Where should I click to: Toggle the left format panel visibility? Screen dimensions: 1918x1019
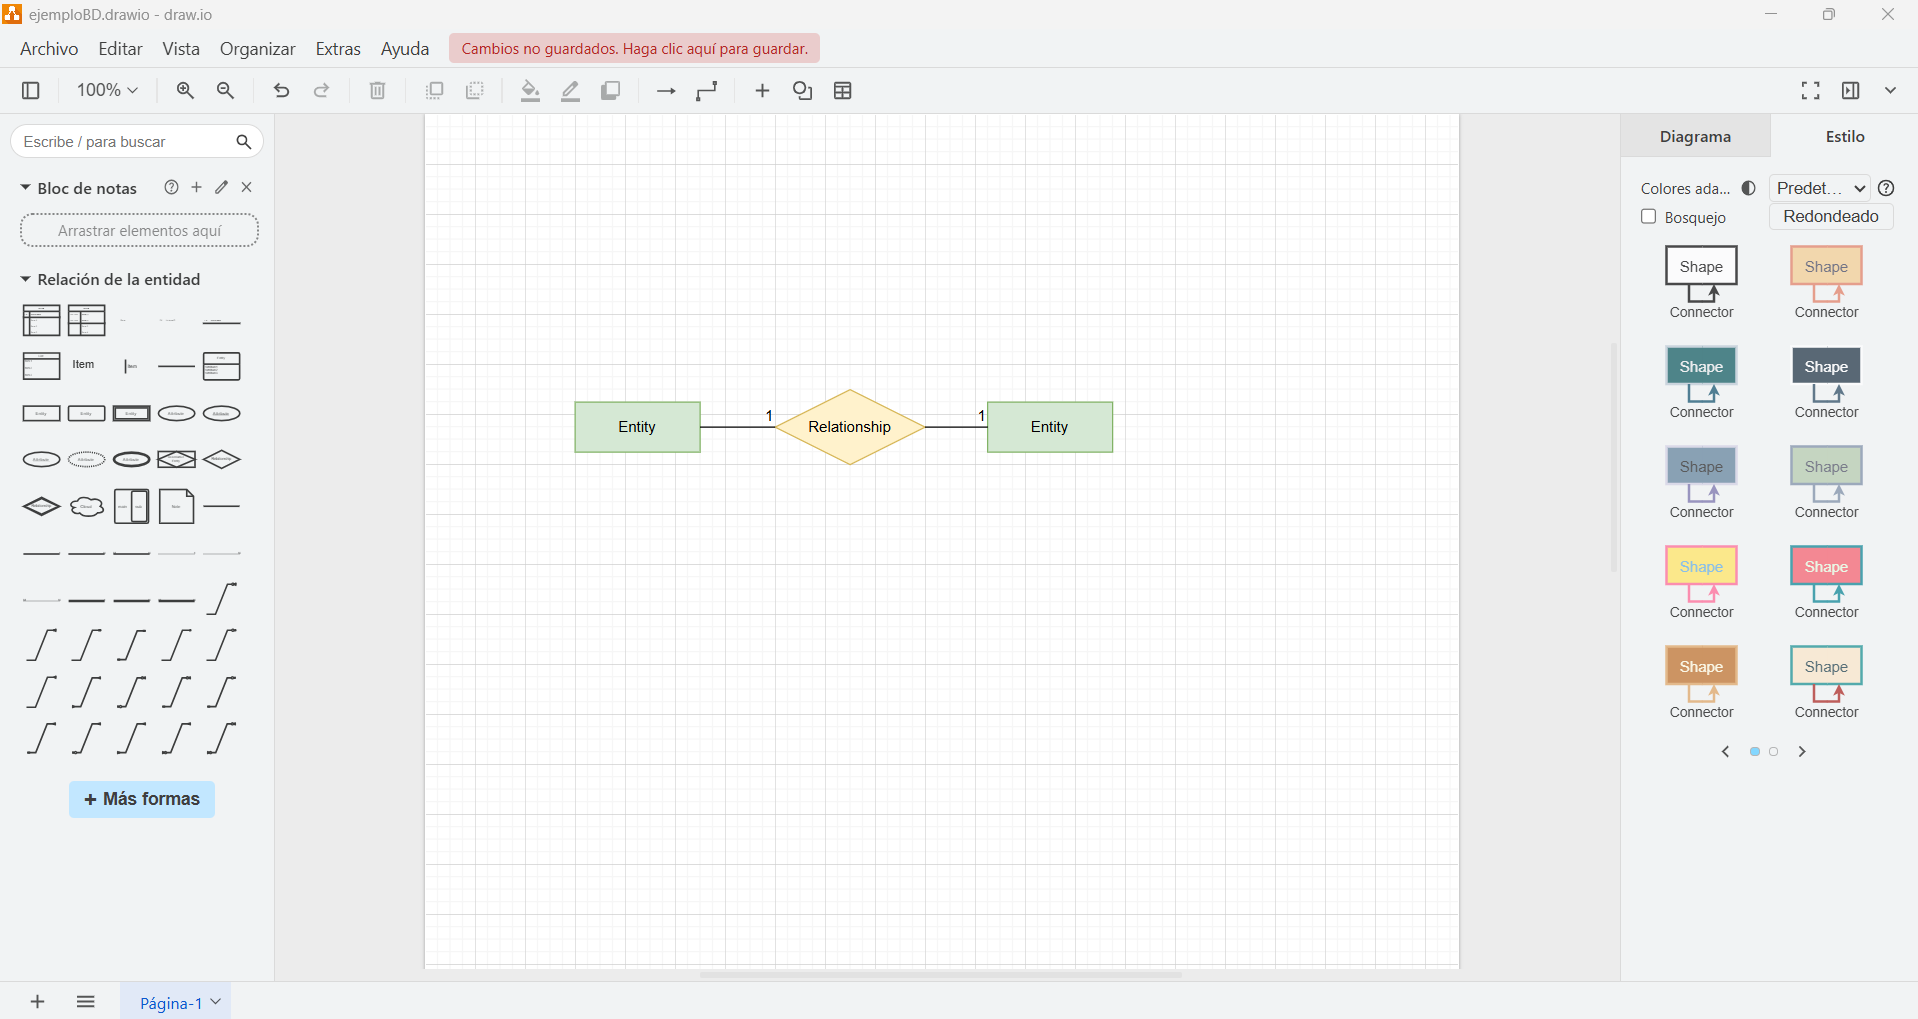(30, 90)
